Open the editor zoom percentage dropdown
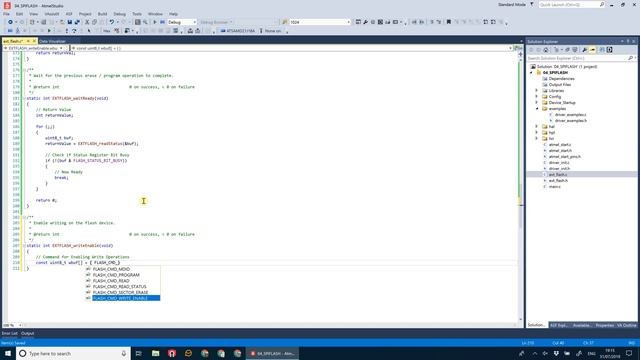640x360 pixels. 20,325
